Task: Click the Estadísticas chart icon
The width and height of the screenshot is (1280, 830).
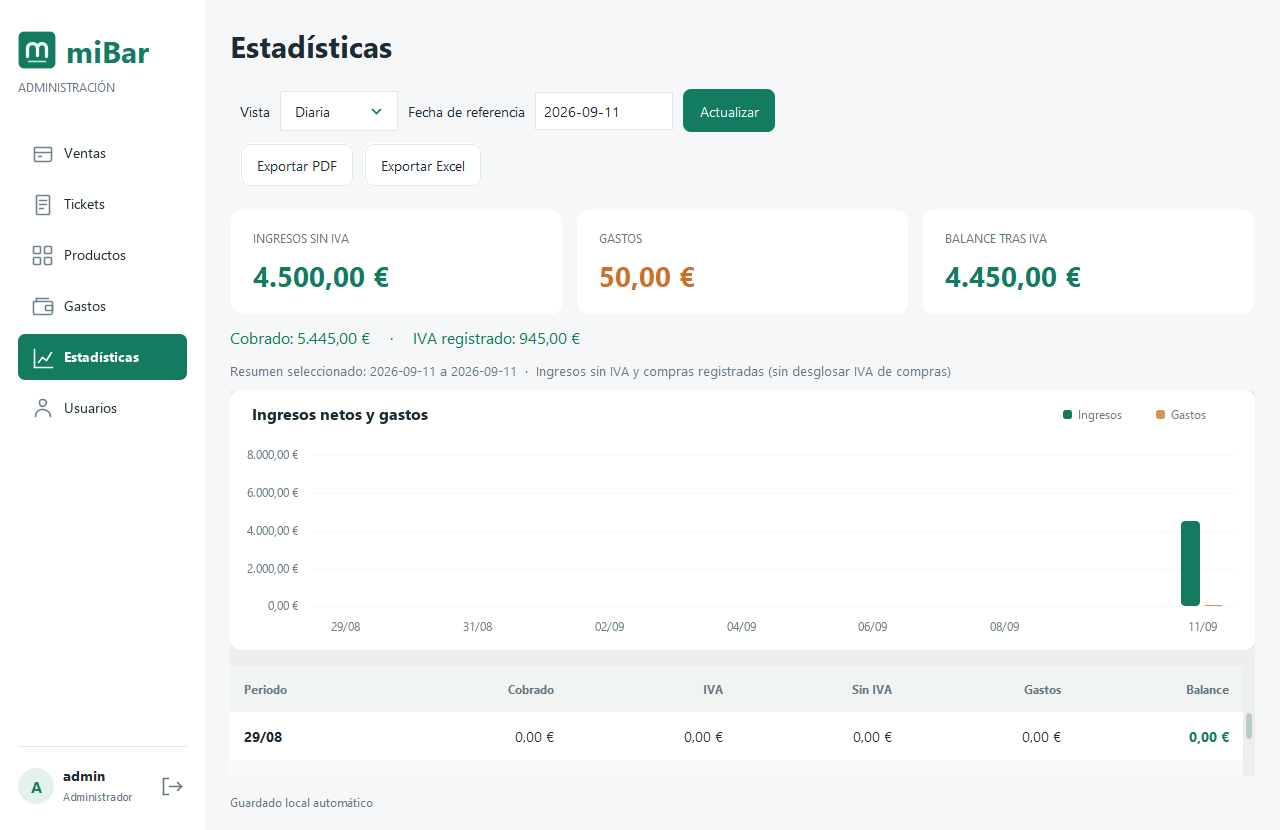Action: click(x=42, y=358)
